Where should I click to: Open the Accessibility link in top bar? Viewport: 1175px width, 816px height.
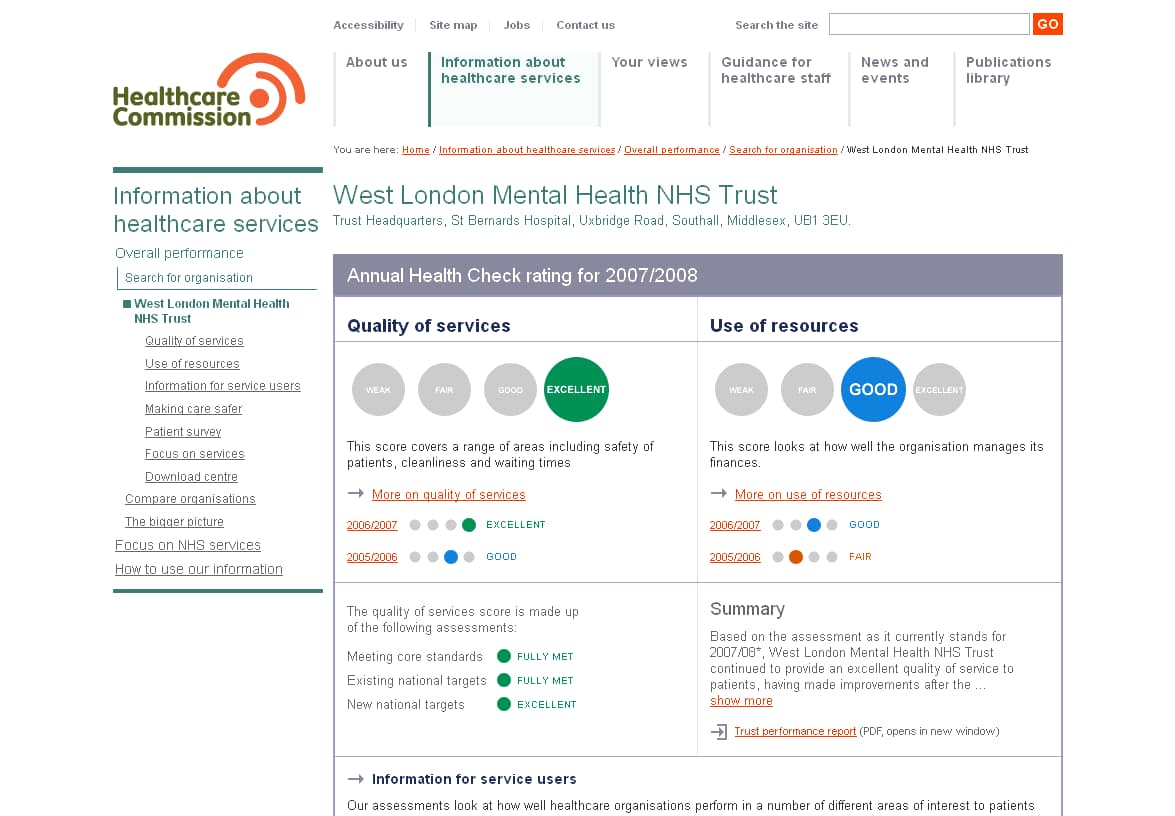(368, 25)
